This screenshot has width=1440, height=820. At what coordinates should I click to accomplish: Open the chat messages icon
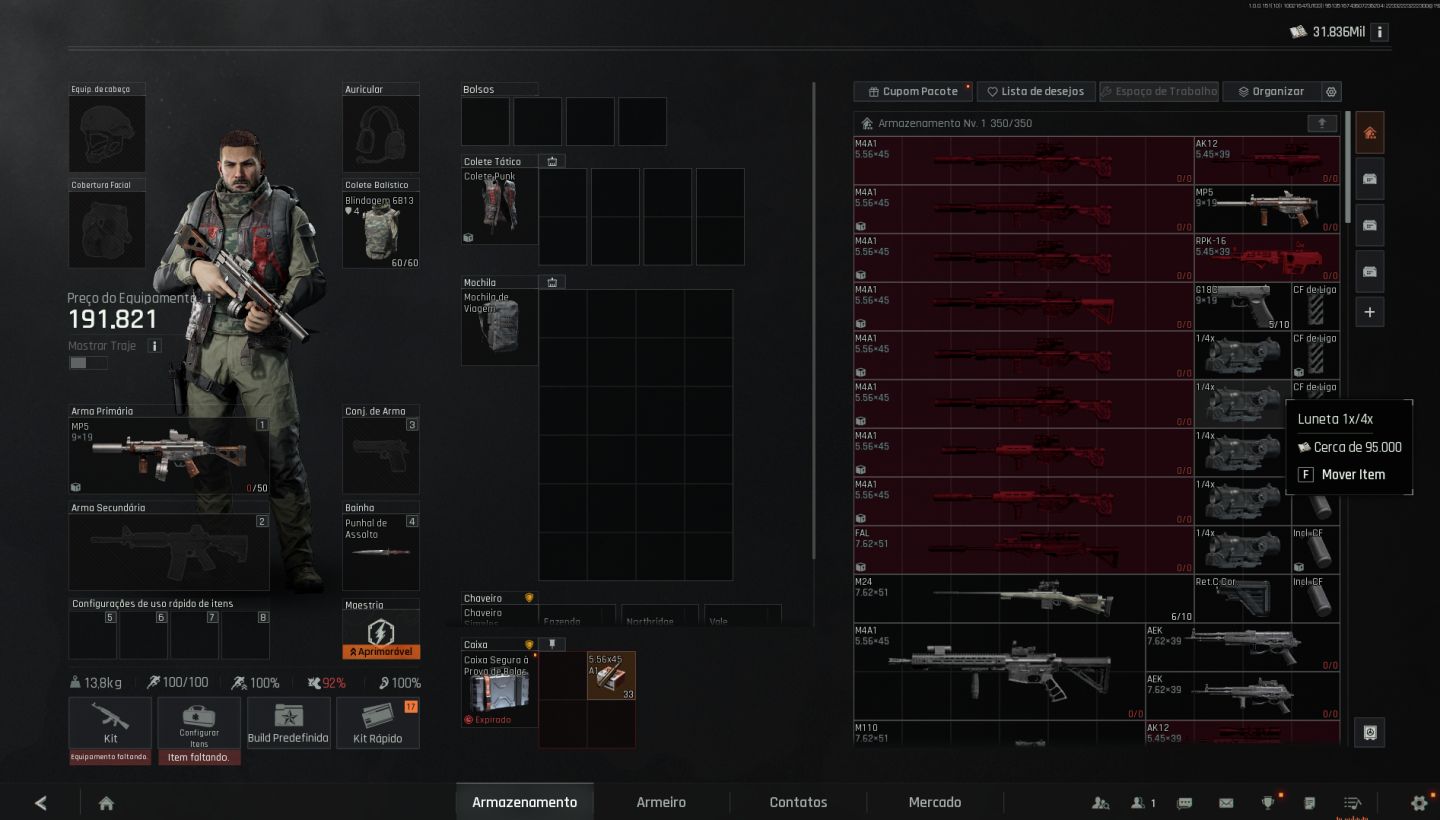point(1185,802)
